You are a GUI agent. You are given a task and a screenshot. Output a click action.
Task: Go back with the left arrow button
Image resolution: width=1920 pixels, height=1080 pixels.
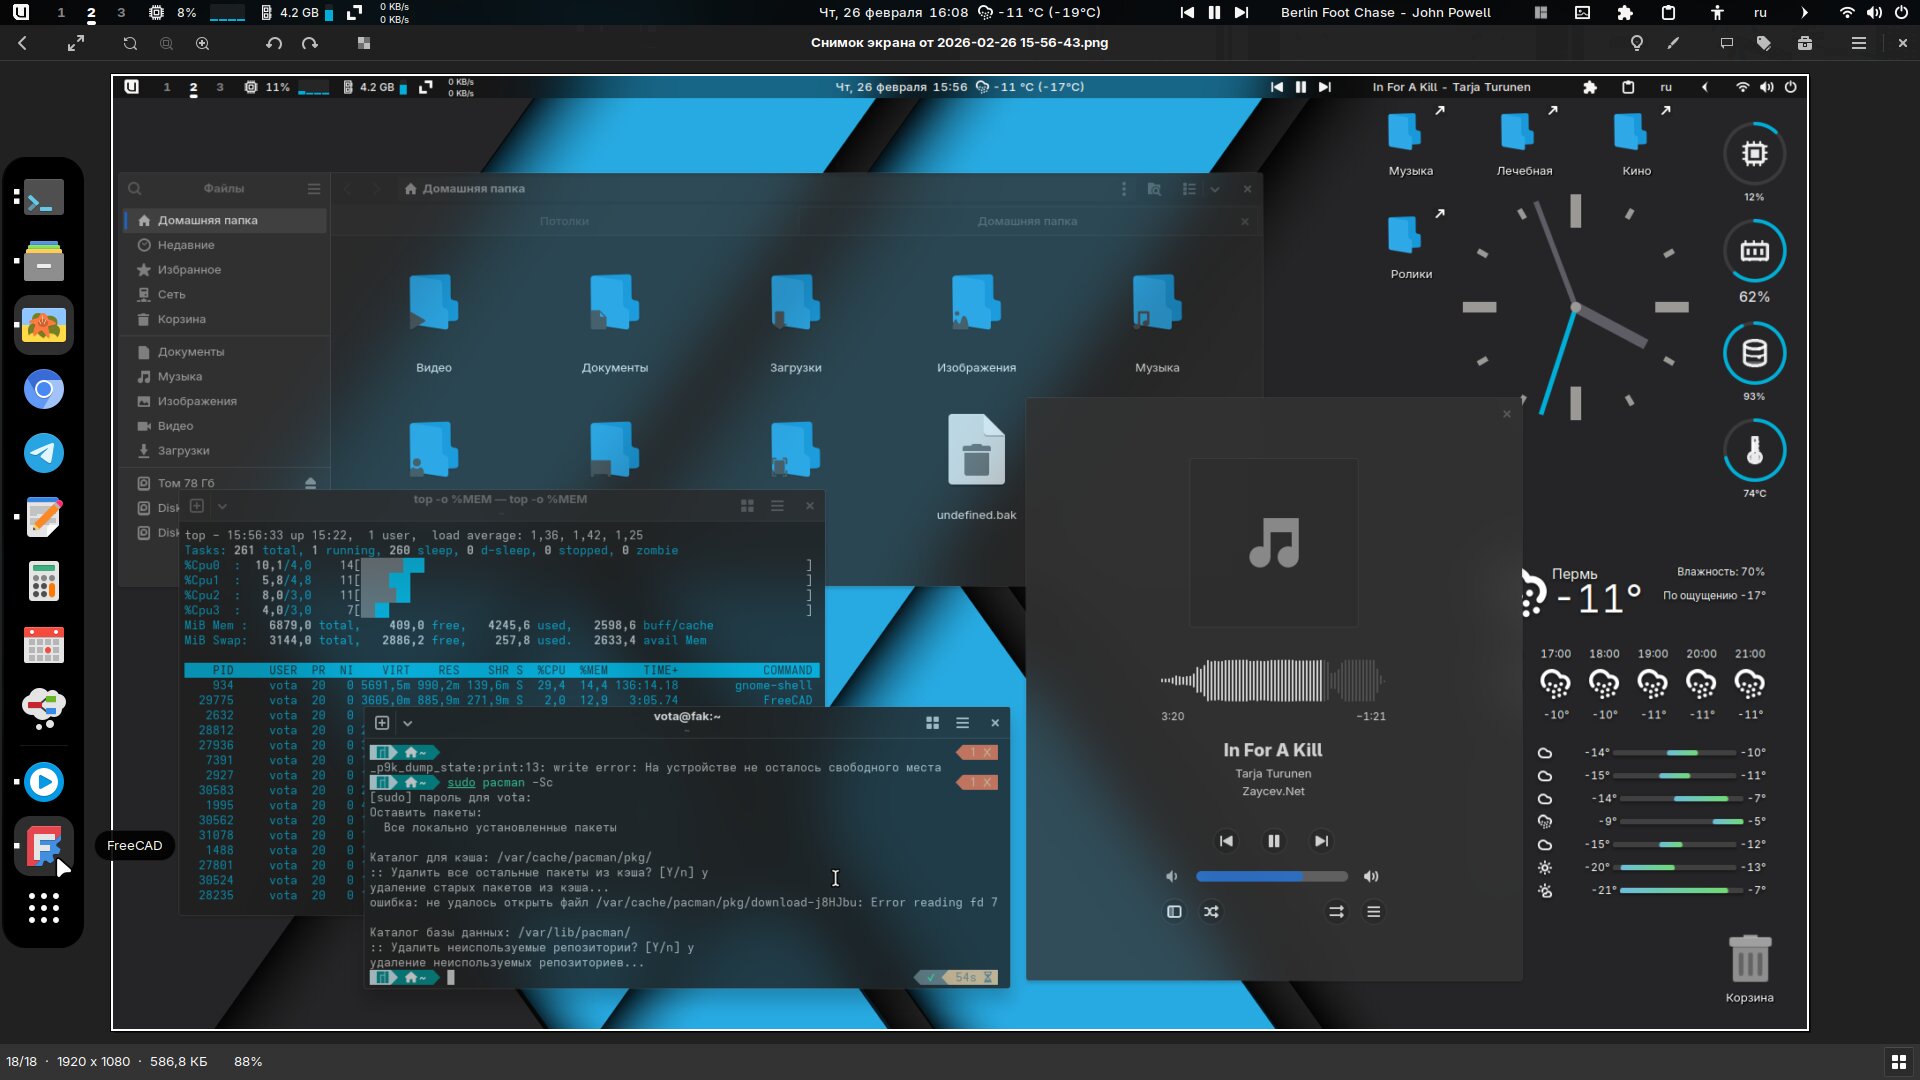[23, 43]
